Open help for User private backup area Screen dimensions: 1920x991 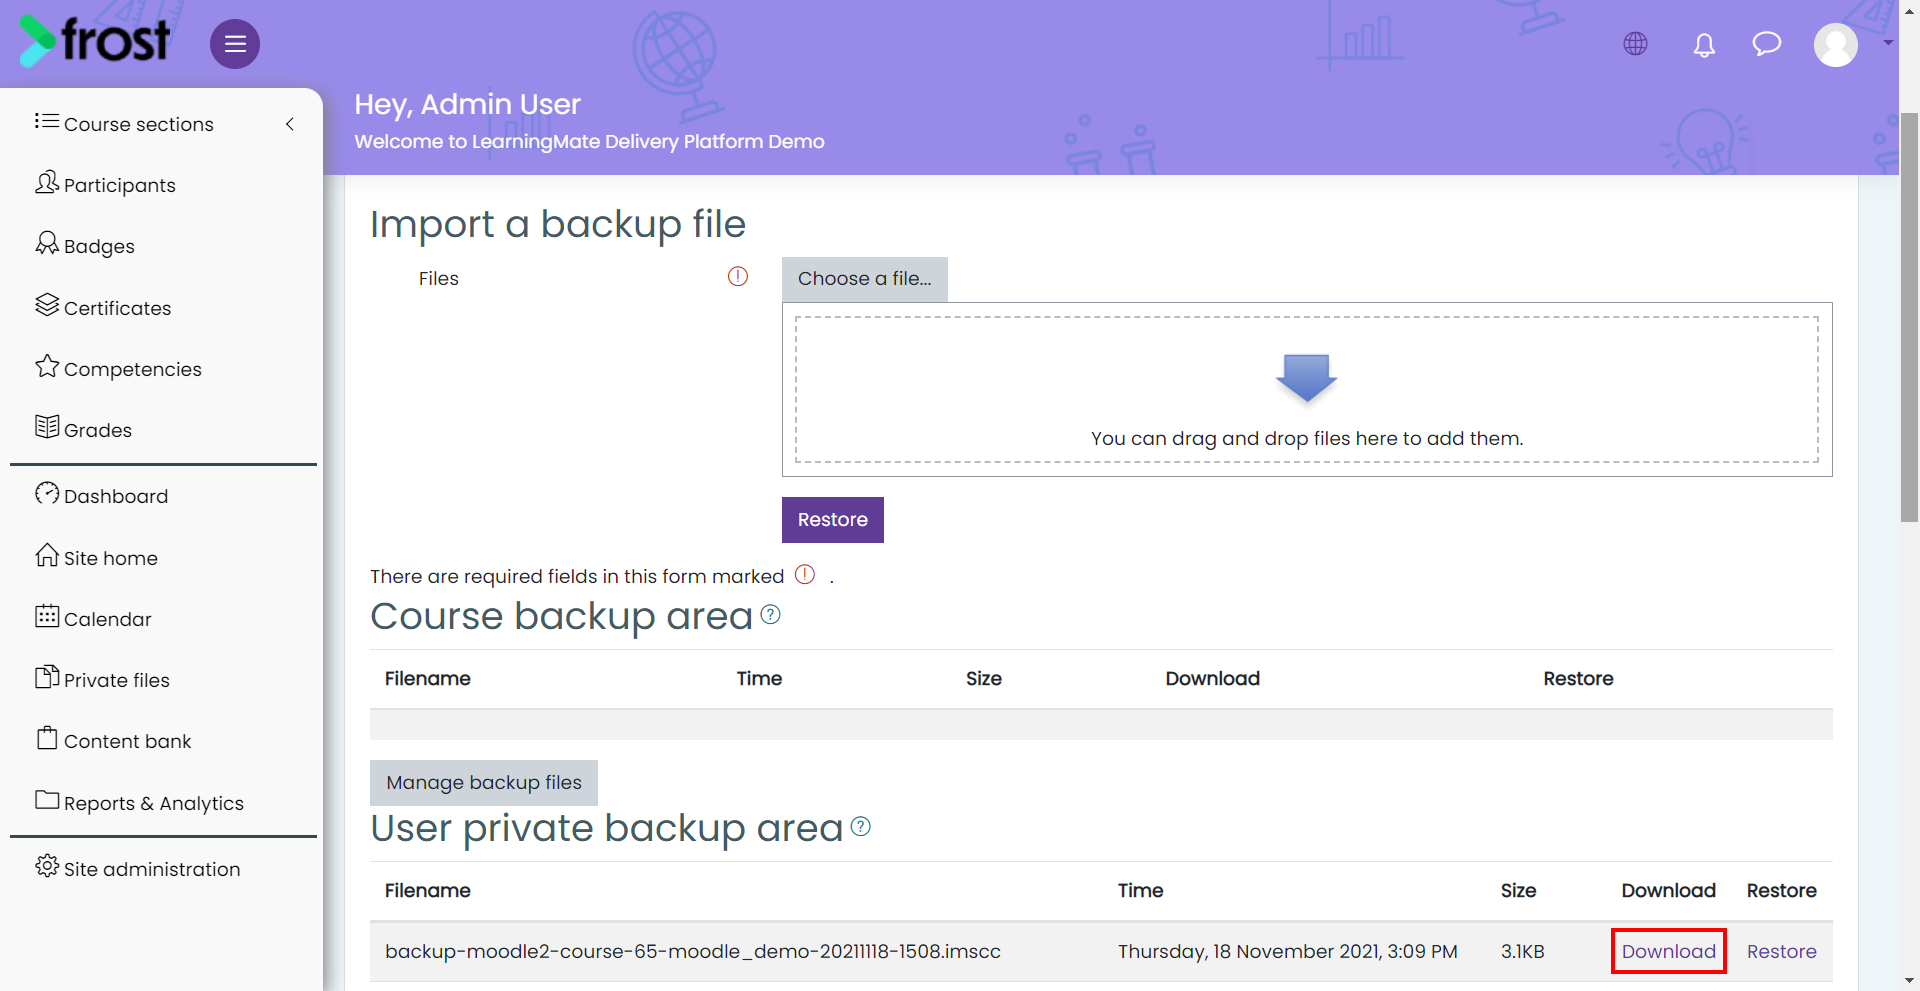coord(861,827)
